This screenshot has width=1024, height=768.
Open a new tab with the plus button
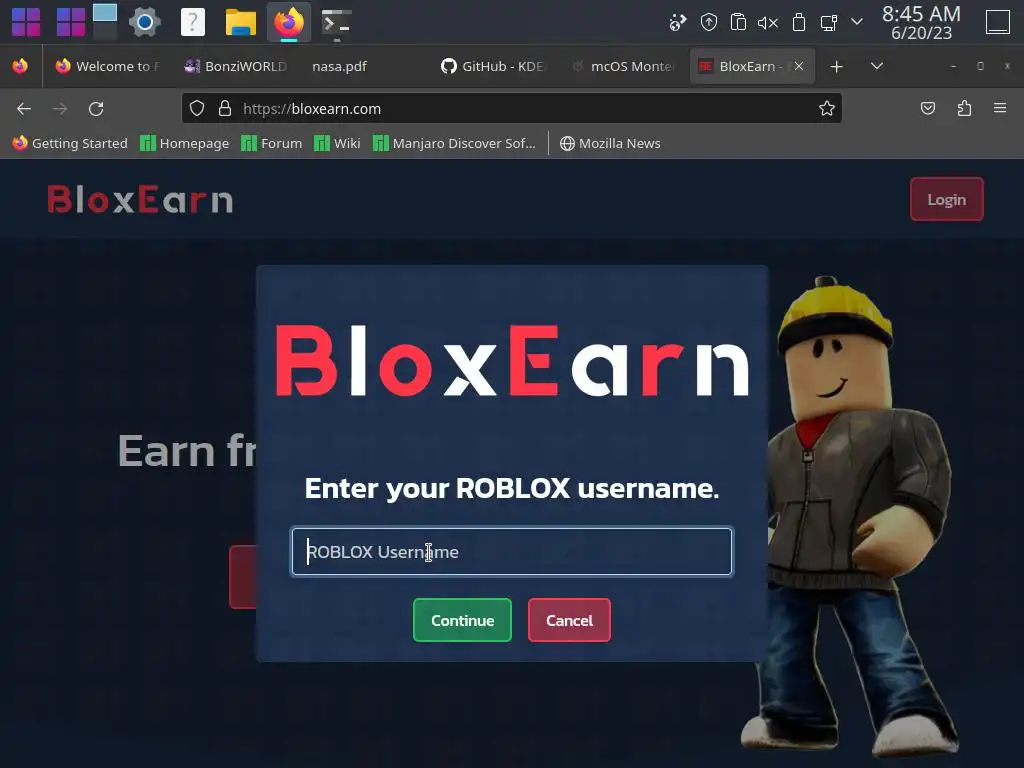click(837, 66)
